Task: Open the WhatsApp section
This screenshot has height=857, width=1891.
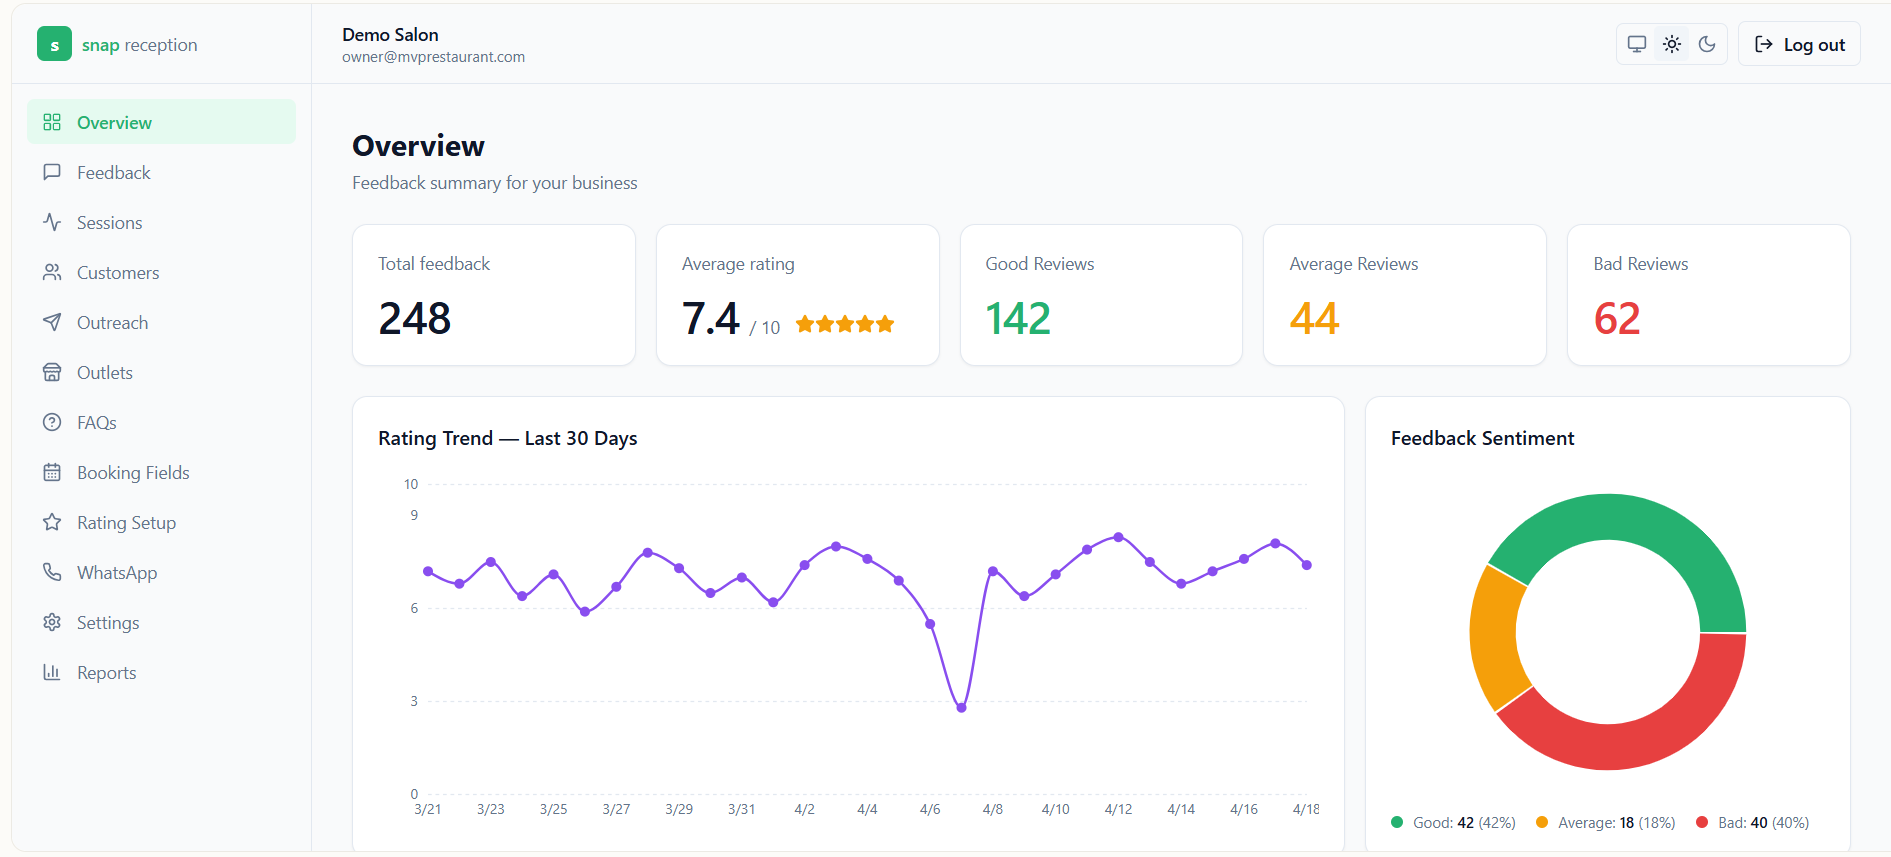Action: click(x=161, y=572)
